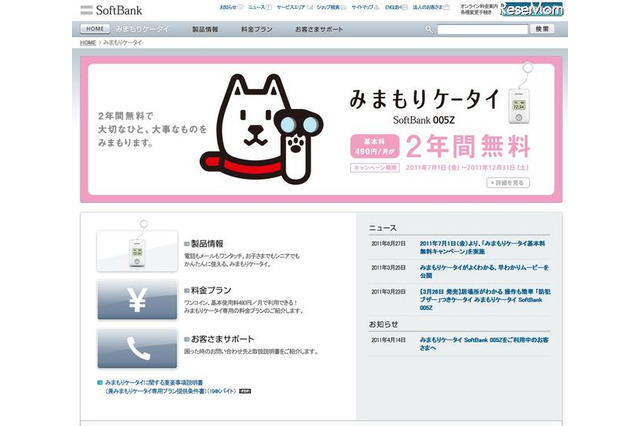
Task: Open the 料金プラン navigation menu item
Action: (256, 29)
